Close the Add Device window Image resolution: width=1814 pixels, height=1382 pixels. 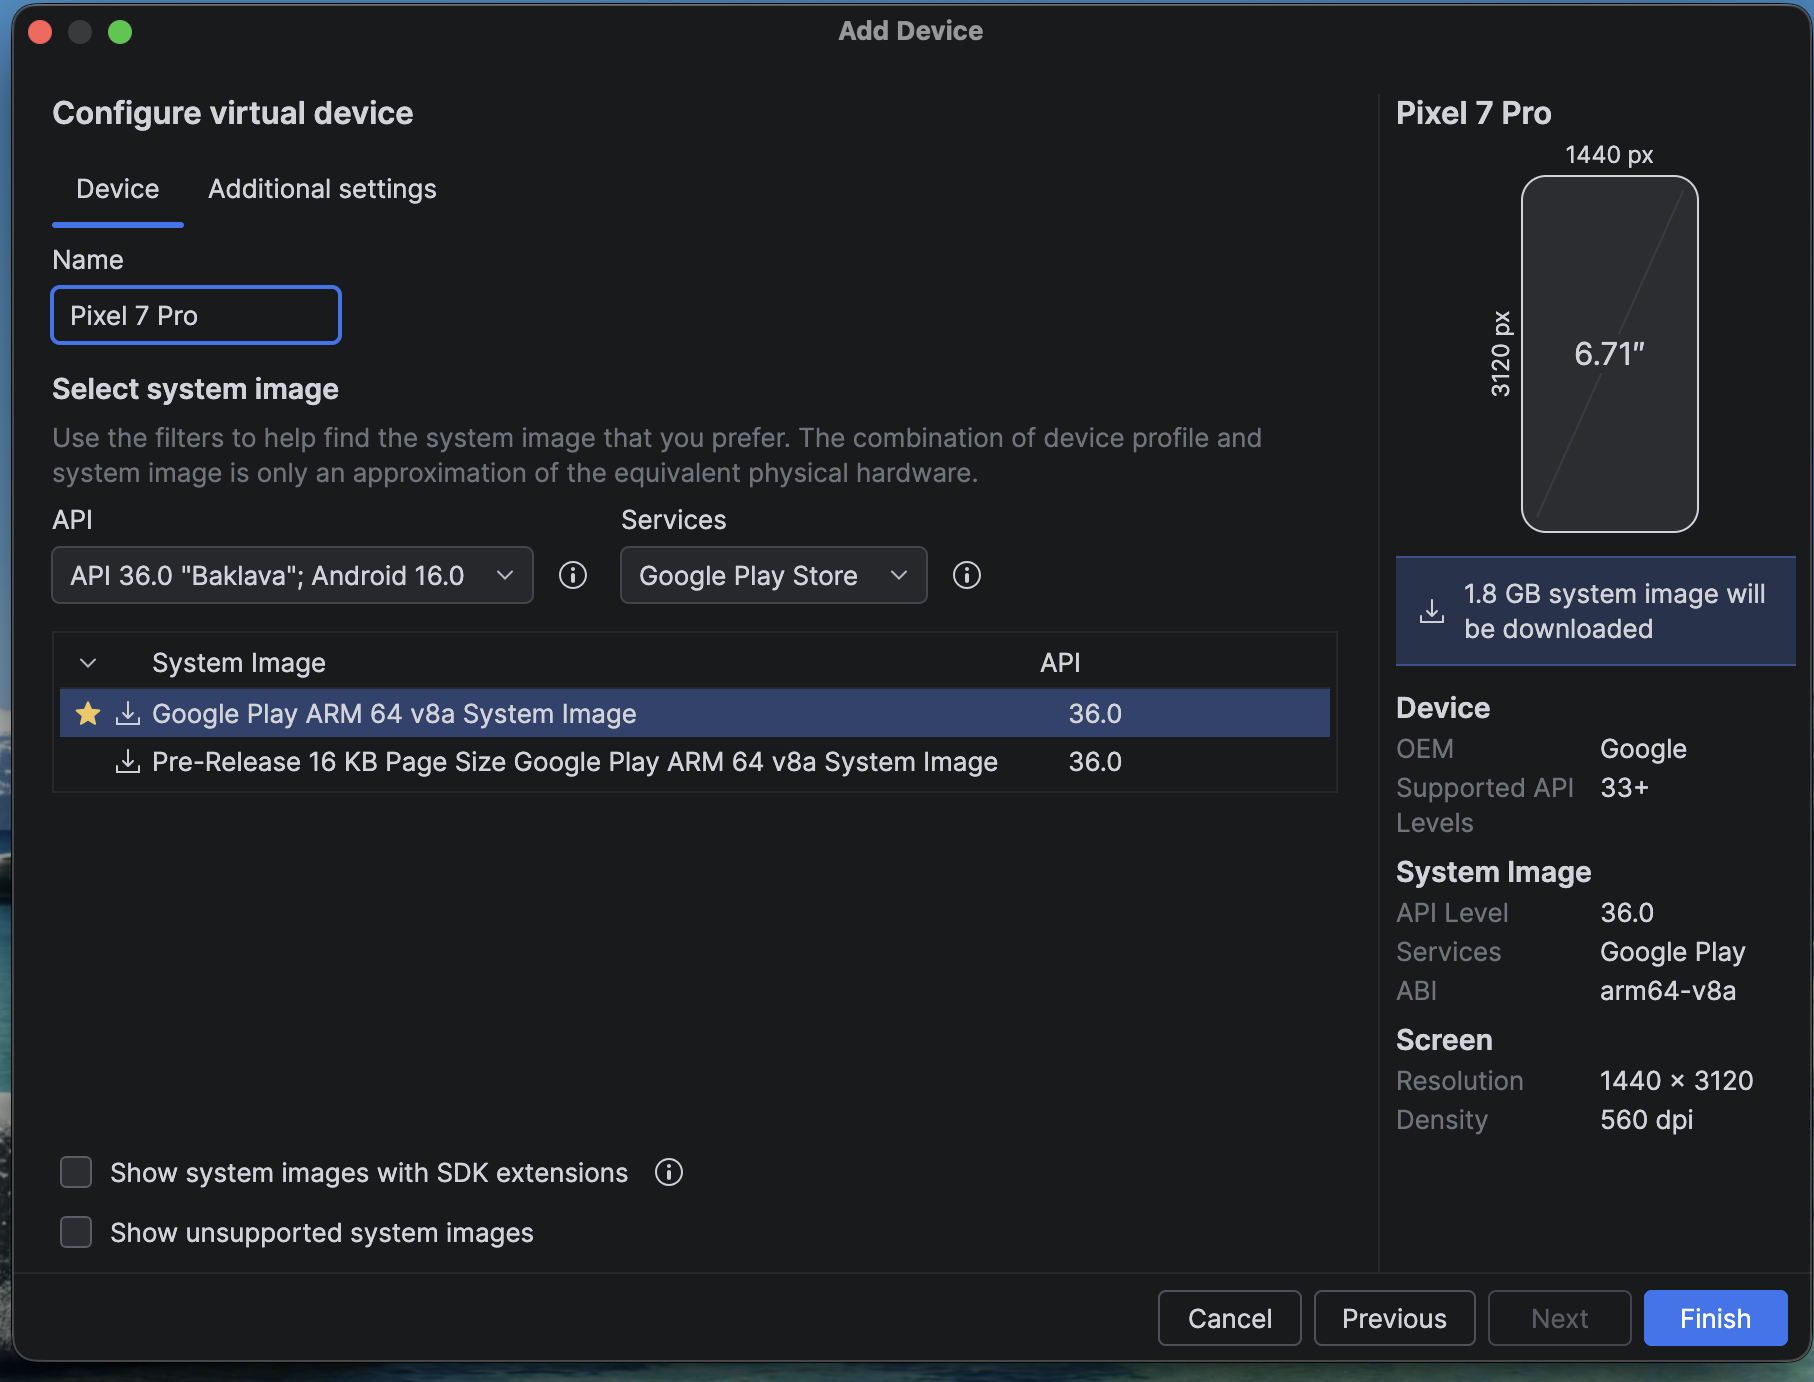(40, 32)
